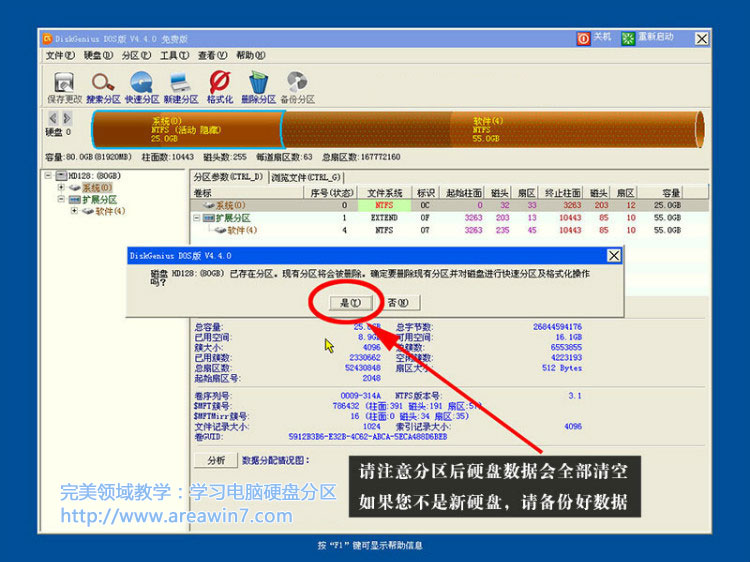Go to previous disk with left arrow
This screenshot has width=750, height=562.
[53, 118]
